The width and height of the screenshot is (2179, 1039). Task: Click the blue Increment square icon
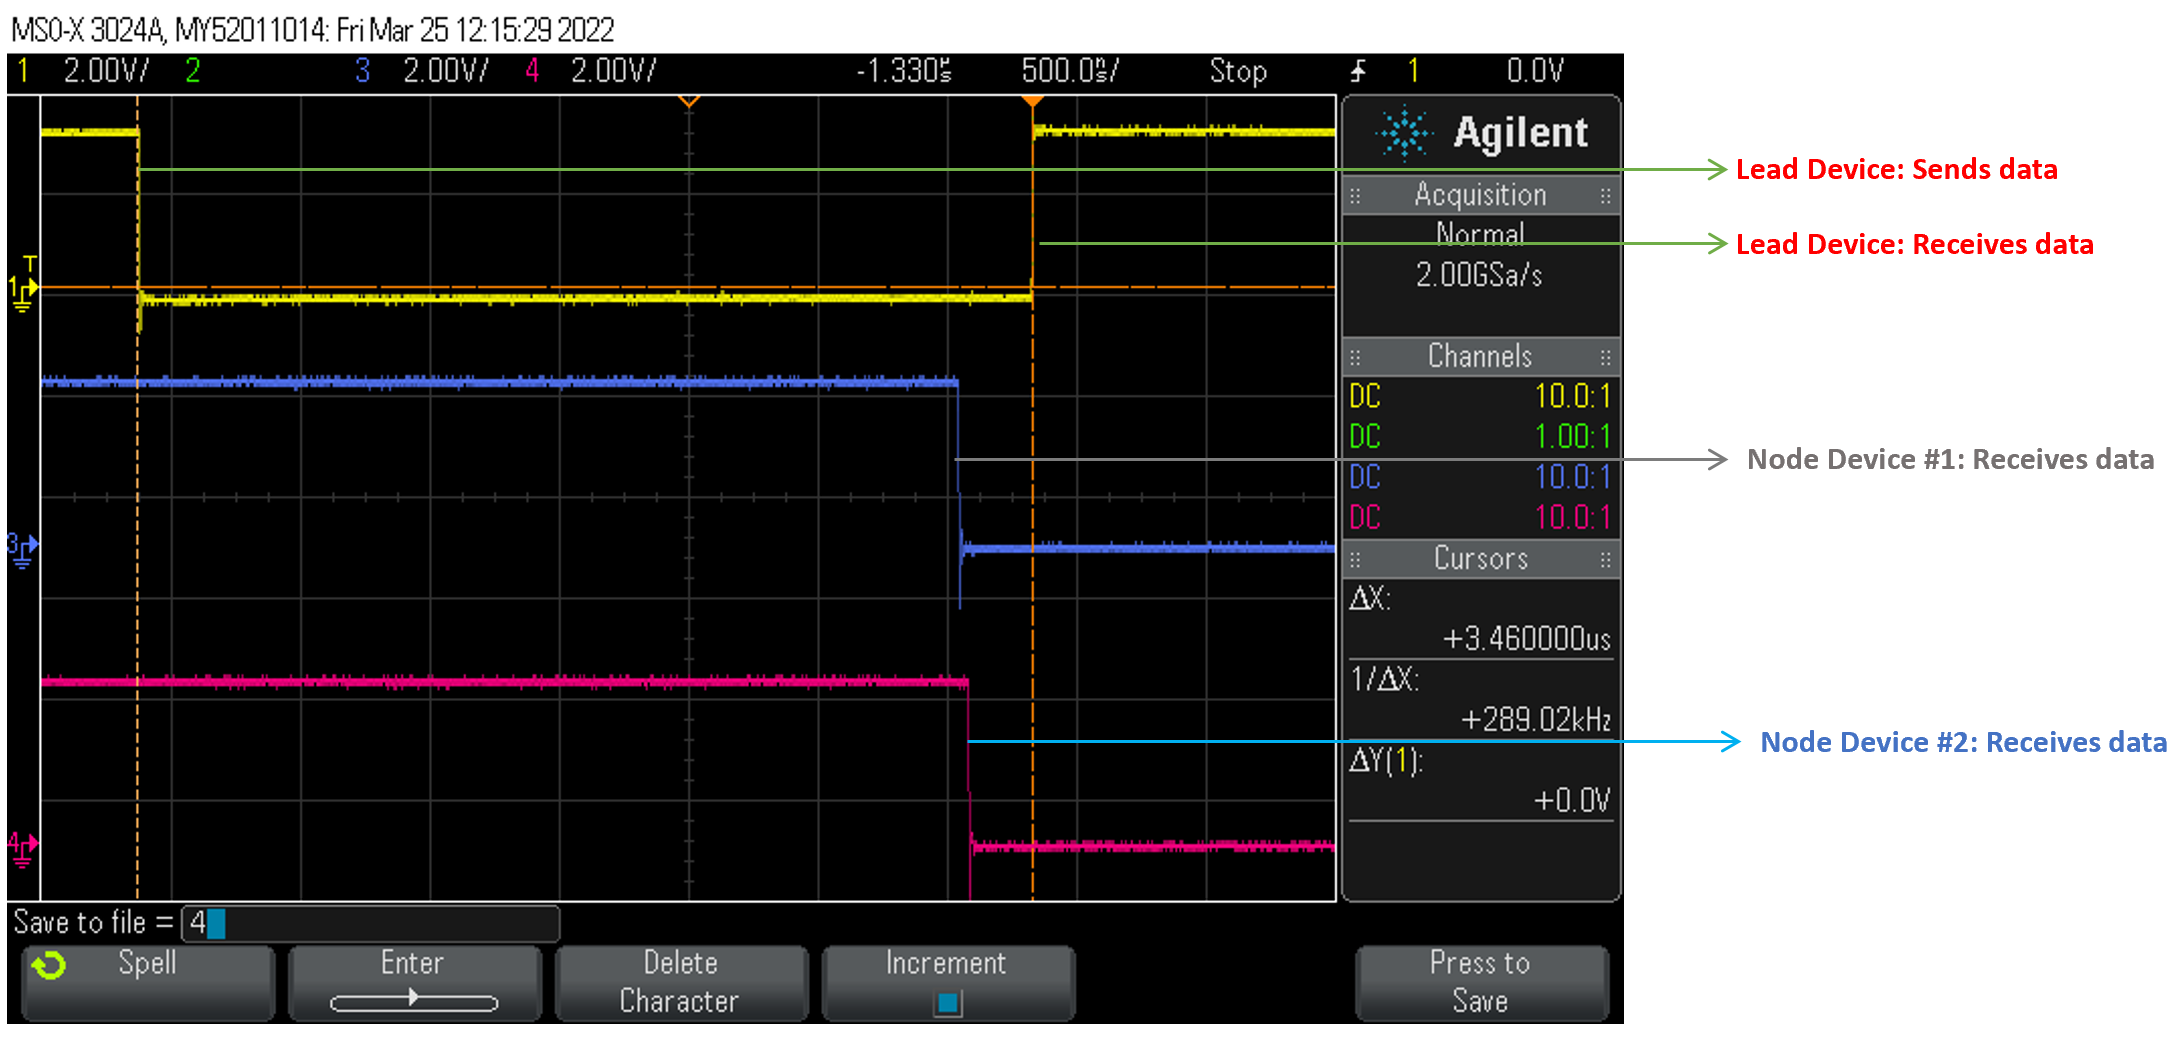pos(947,1000)
